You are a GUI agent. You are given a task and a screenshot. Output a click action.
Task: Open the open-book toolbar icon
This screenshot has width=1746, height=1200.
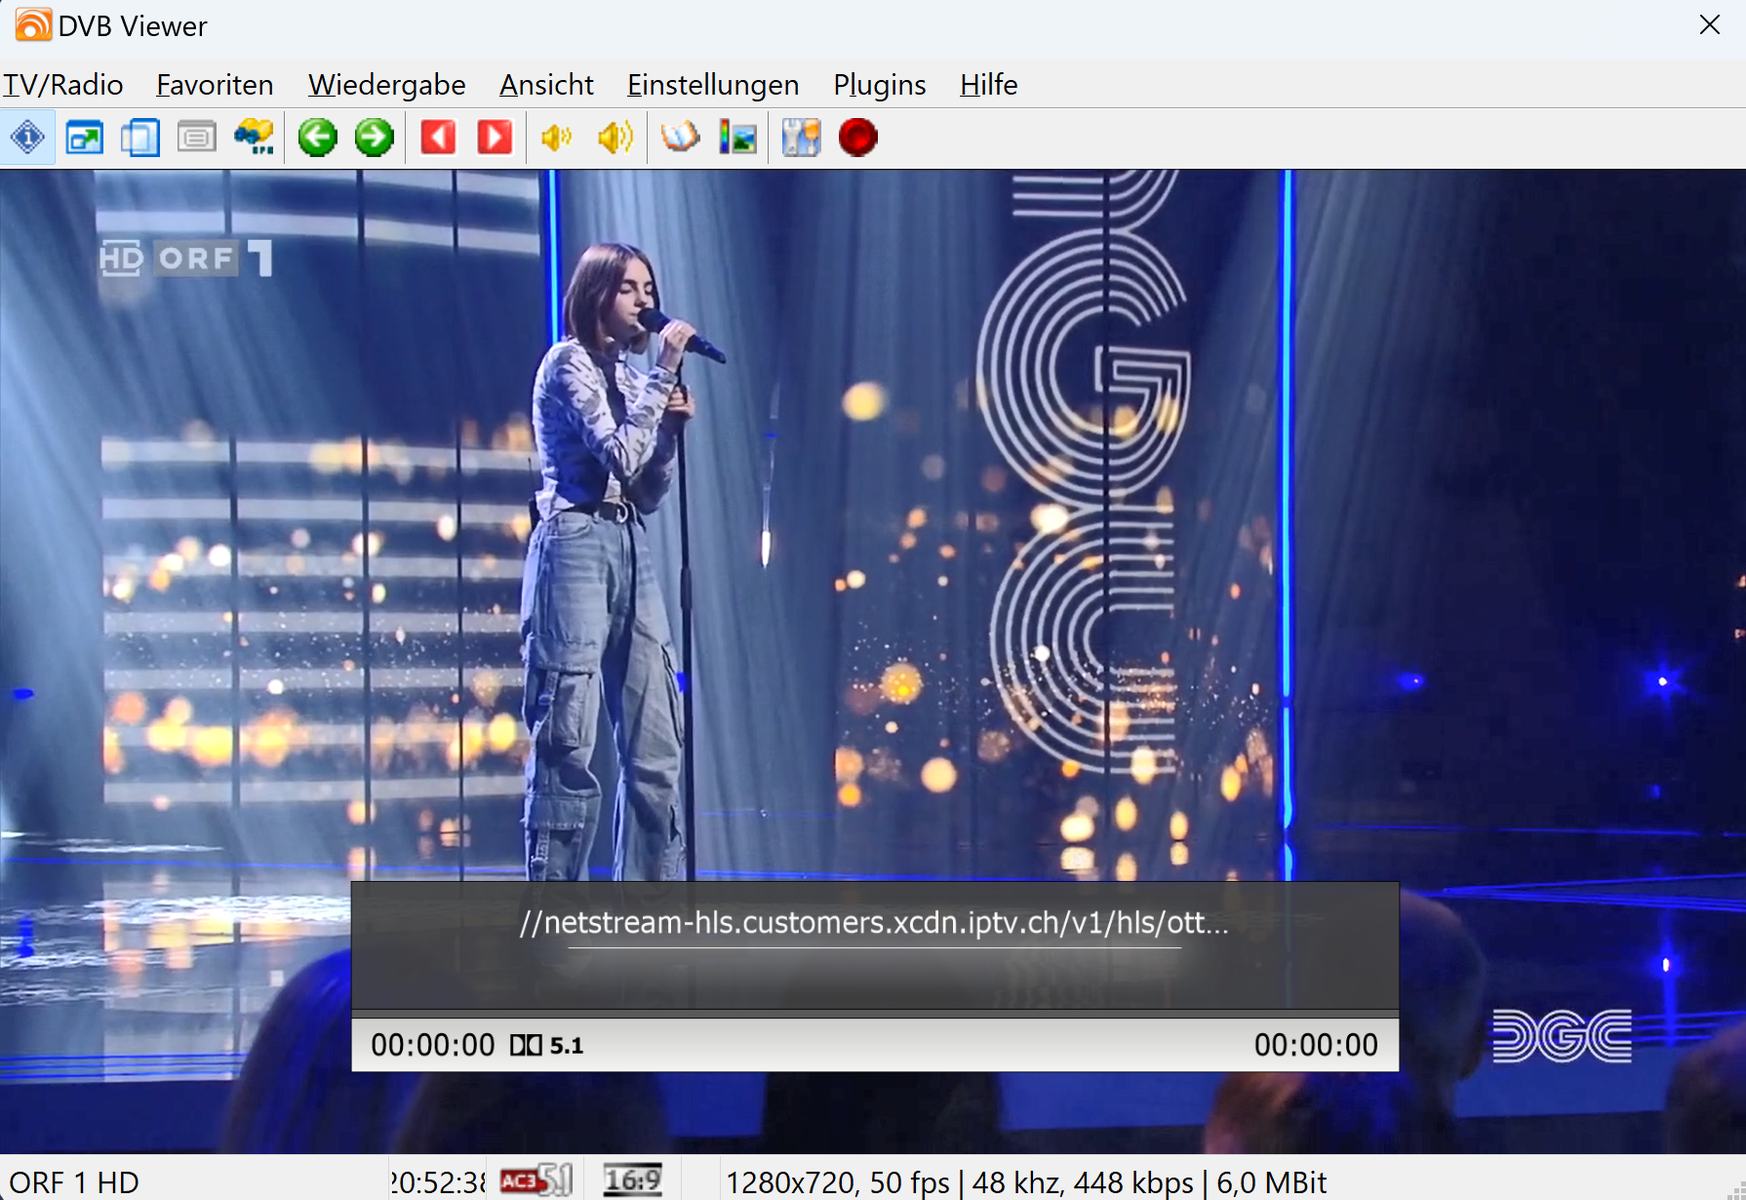coord(680,137)
